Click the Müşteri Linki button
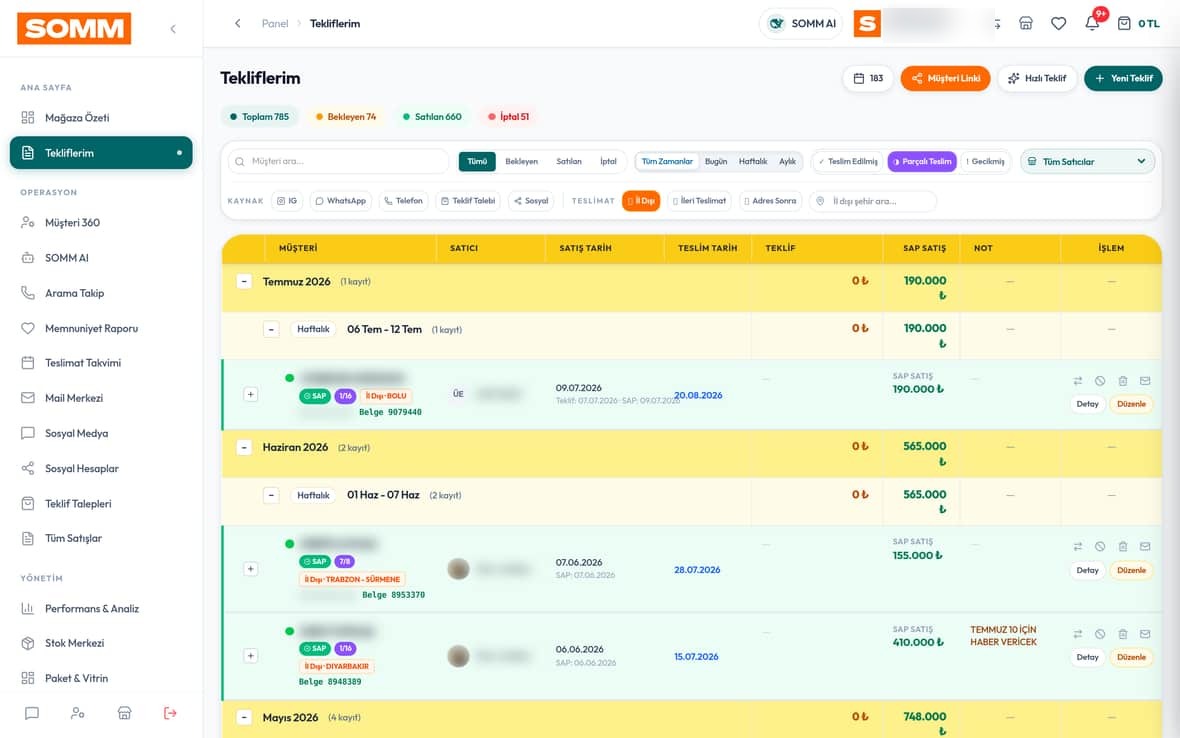The width and height of the screenshot is (1180, 738). [945, 78]
